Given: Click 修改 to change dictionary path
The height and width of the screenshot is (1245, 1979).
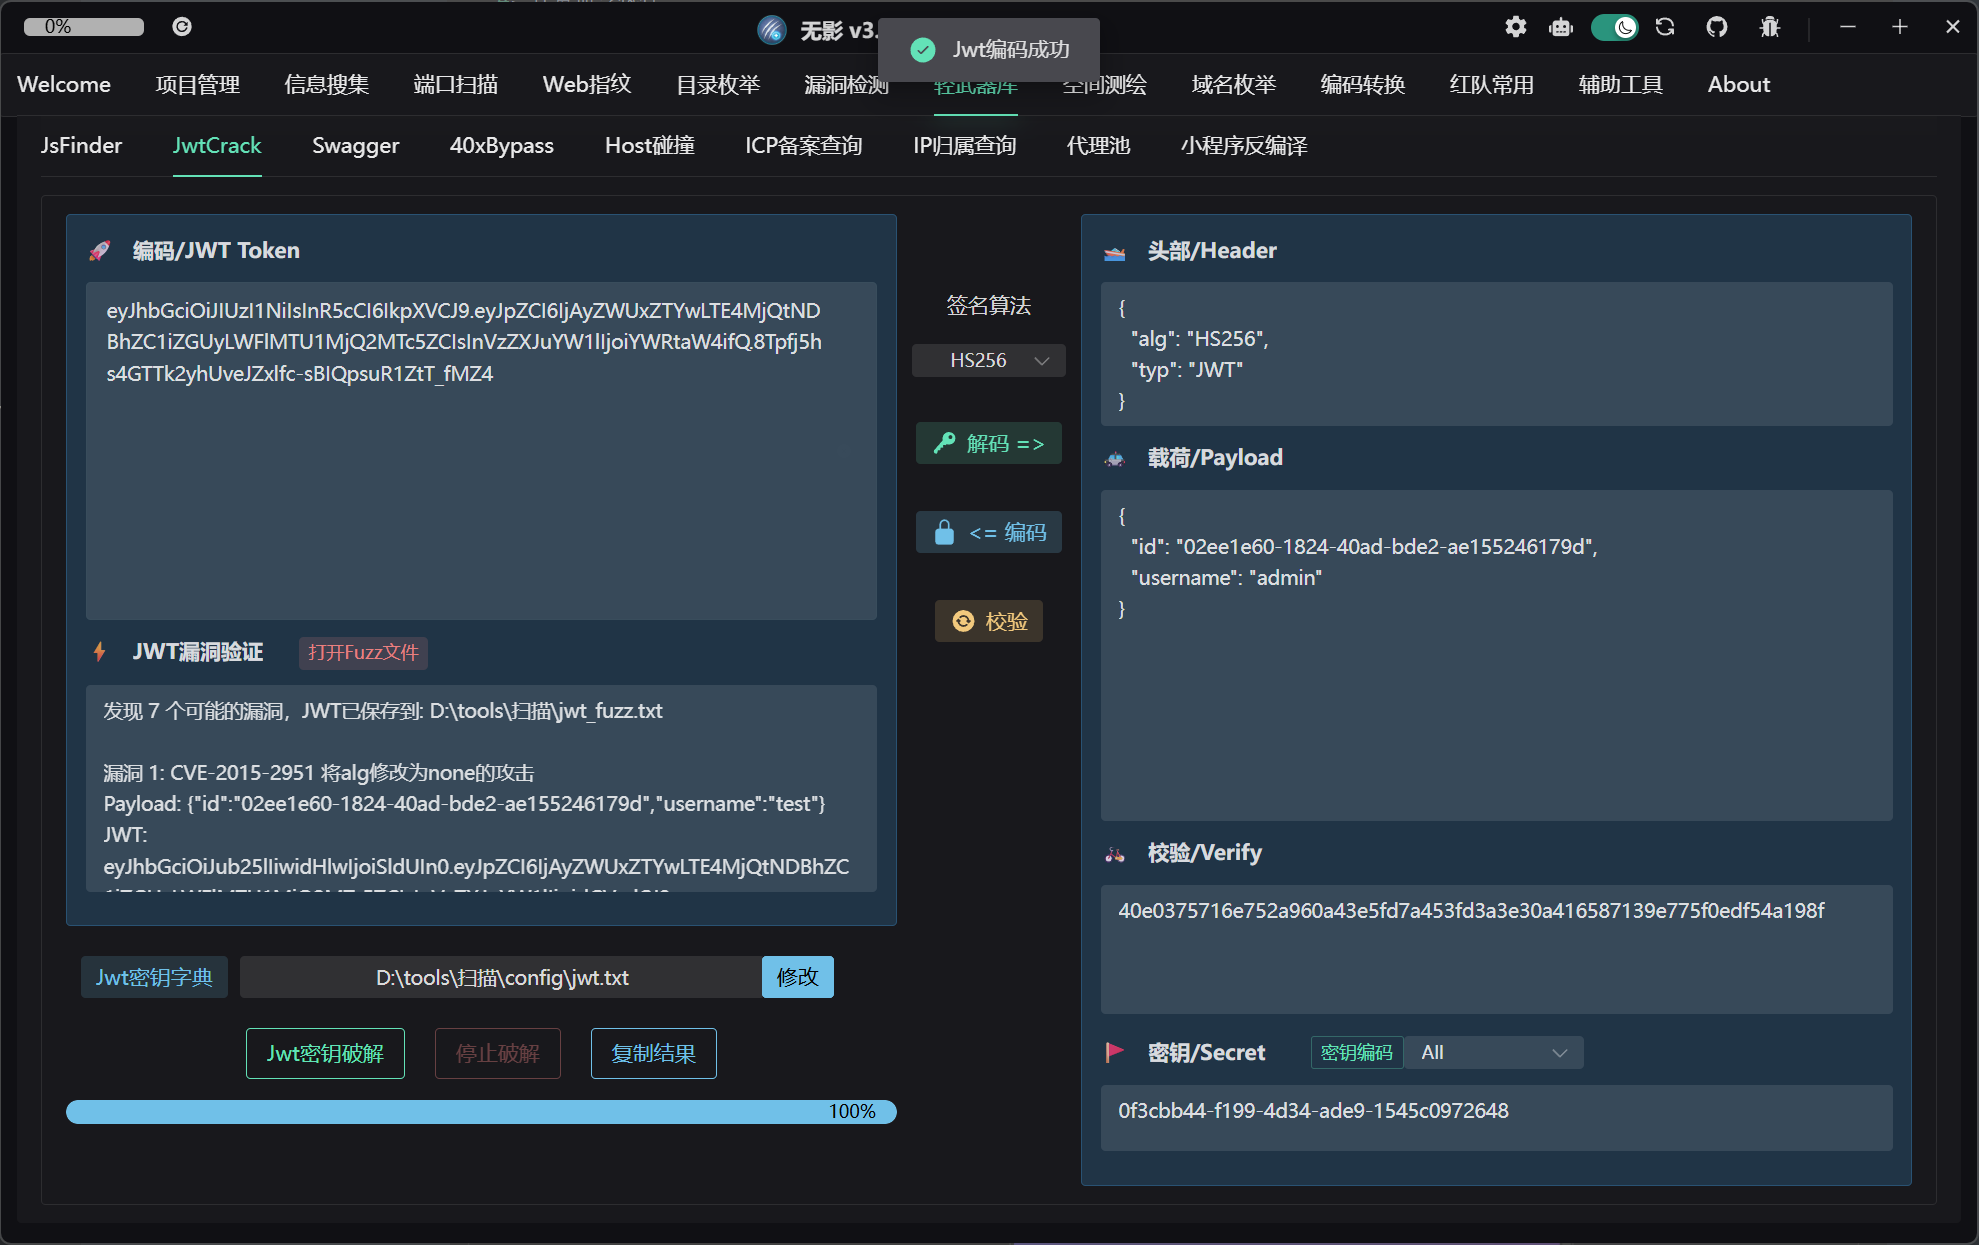Looking at the screenshot, I should tap(797, 977).
